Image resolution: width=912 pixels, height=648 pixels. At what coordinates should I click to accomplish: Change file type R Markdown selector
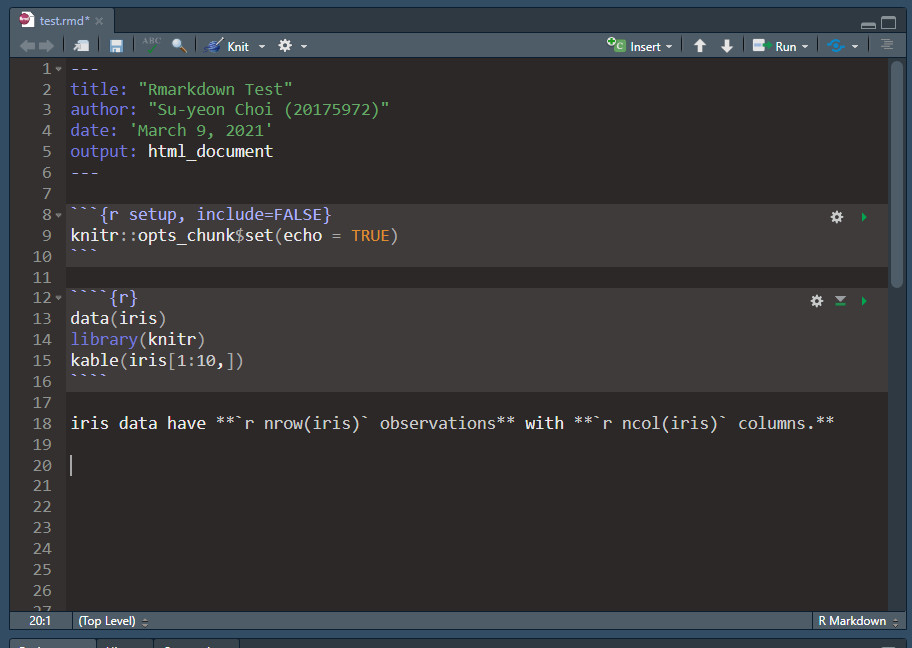pos(858,621)
